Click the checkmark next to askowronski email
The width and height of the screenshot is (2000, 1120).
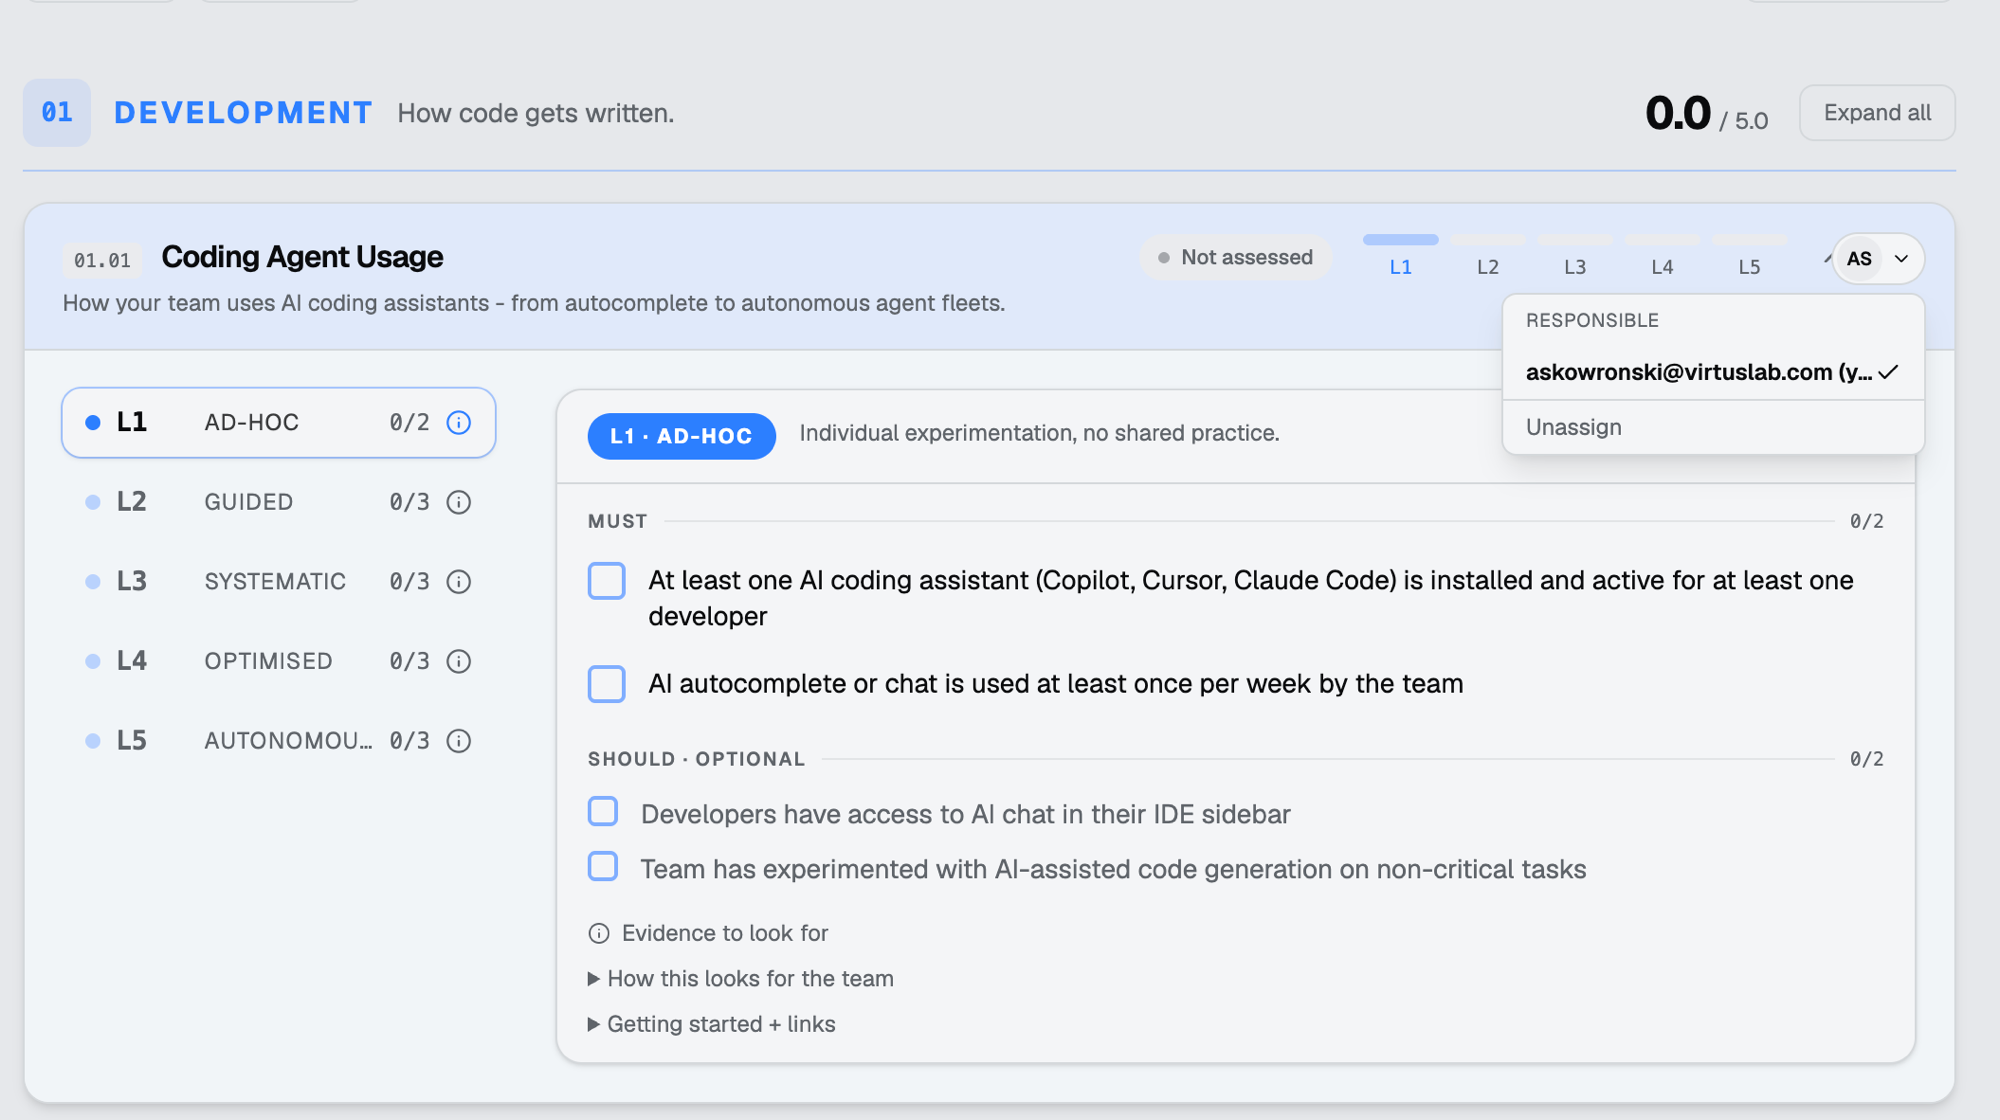tap(1888, 372)
